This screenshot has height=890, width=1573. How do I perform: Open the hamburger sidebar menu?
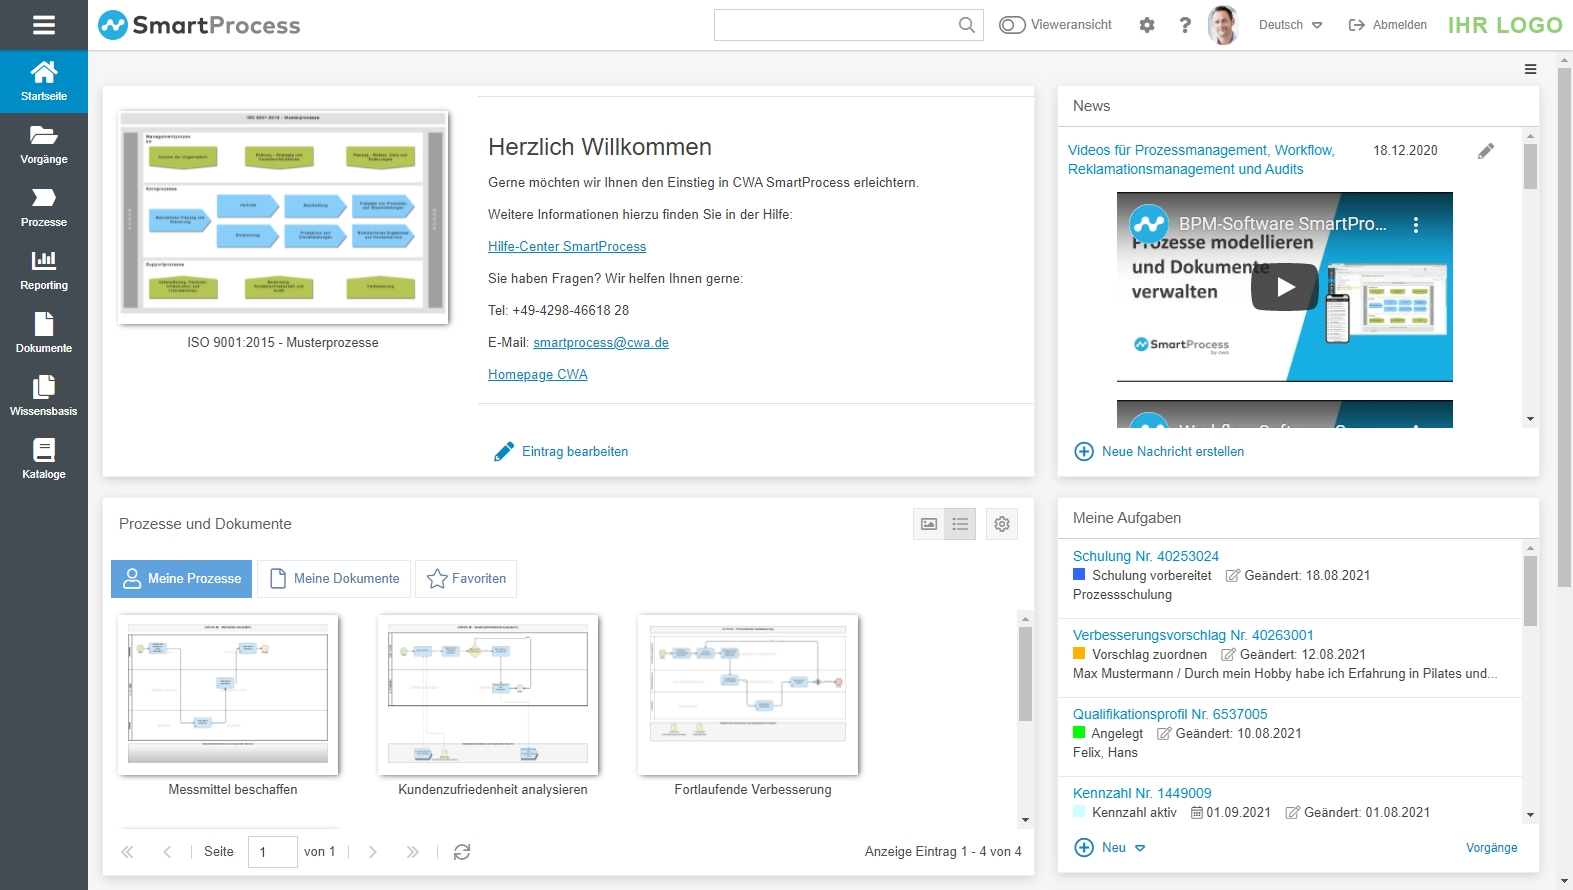(x=44, y=25)
